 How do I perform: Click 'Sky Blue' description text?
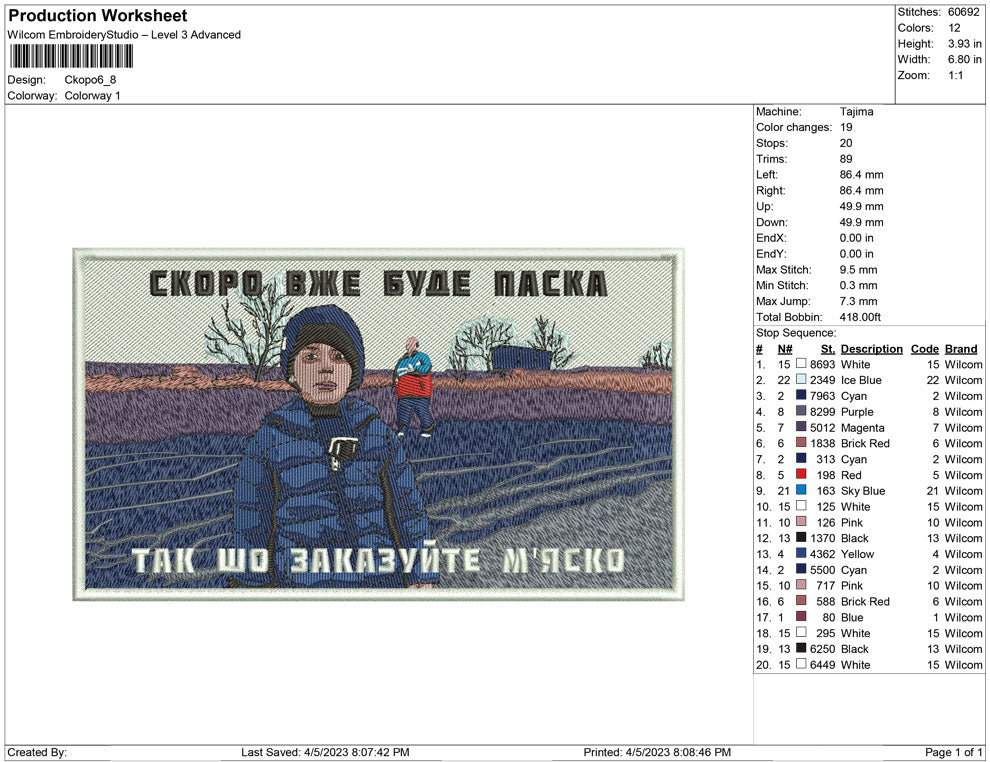(x=862, y=491)
